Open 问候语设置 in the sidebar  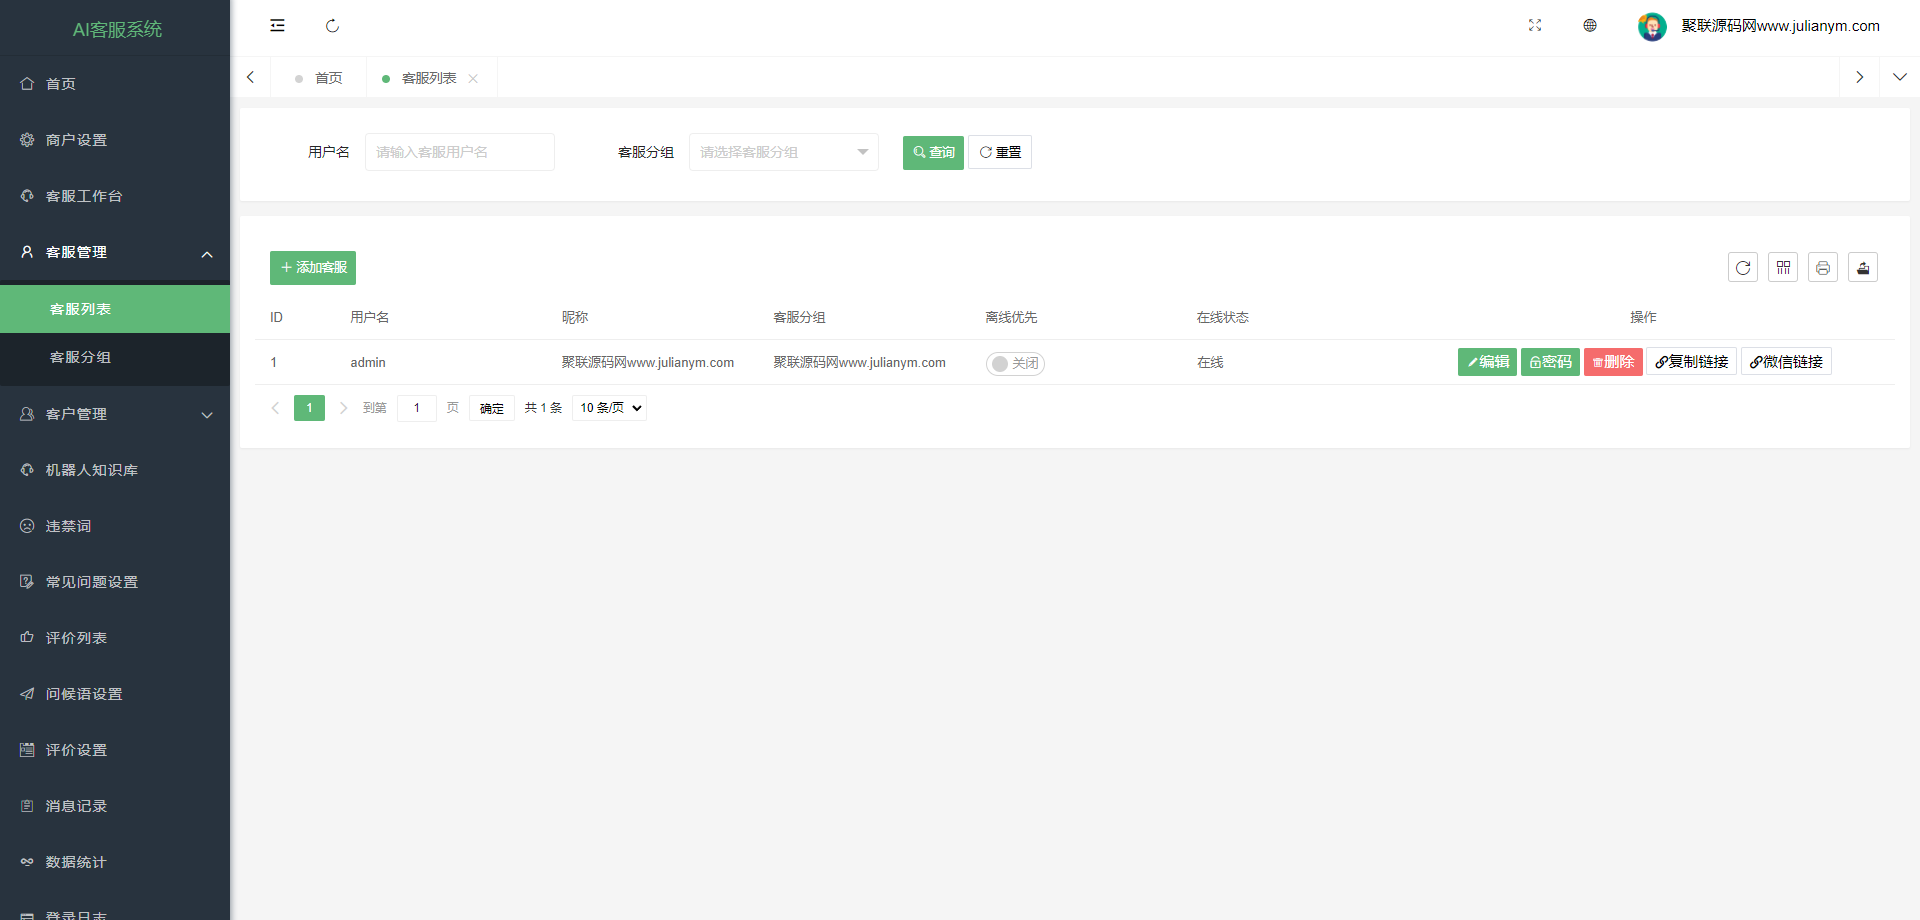115,694
